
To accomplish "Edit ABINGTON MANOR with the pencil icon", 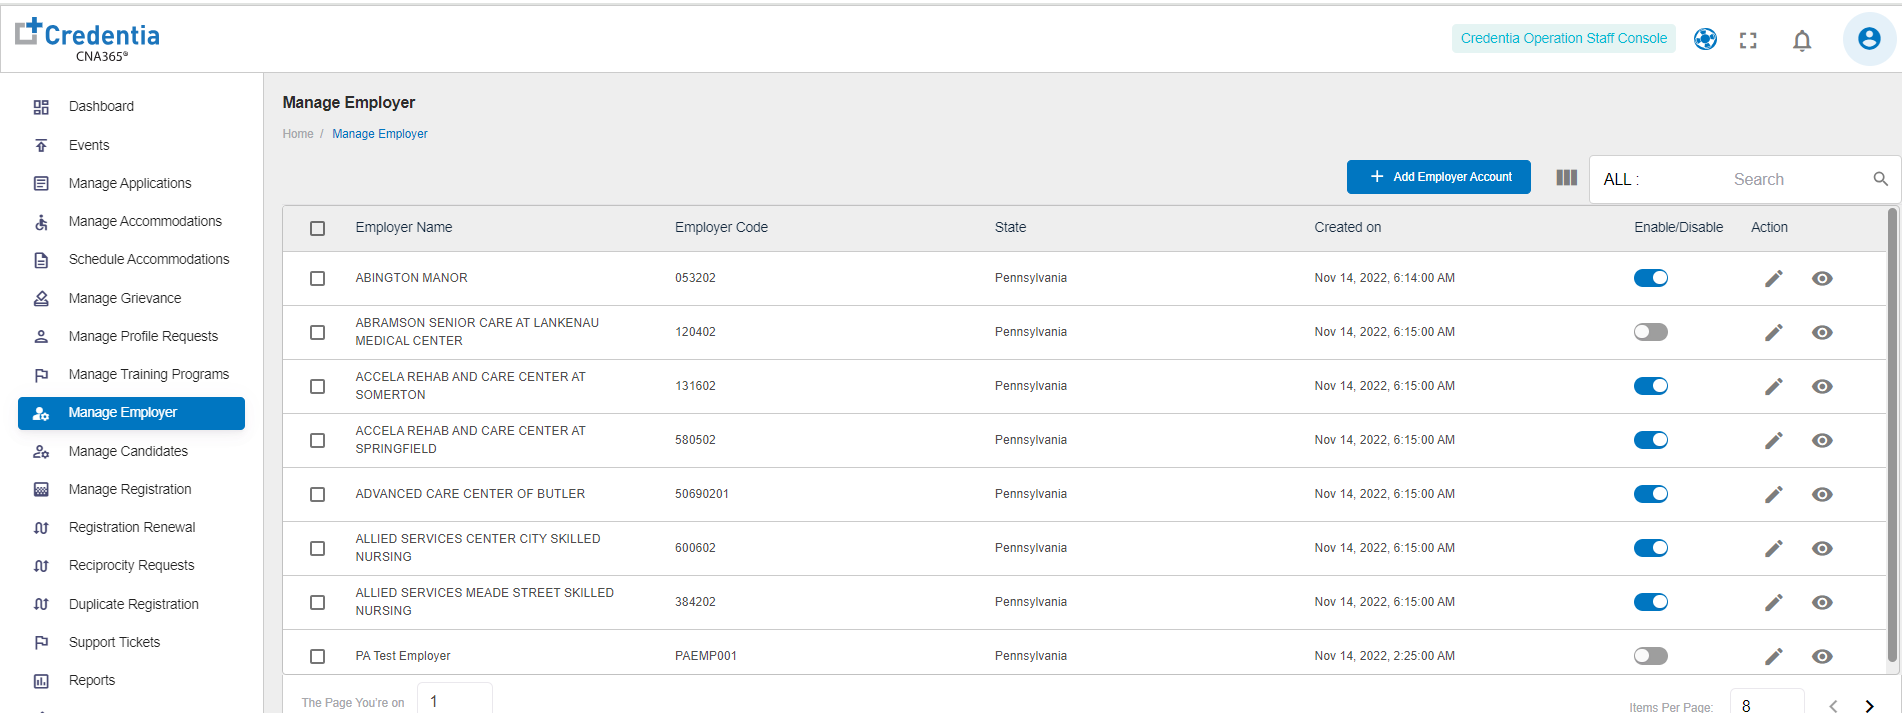I will (x=1773, y=279).
